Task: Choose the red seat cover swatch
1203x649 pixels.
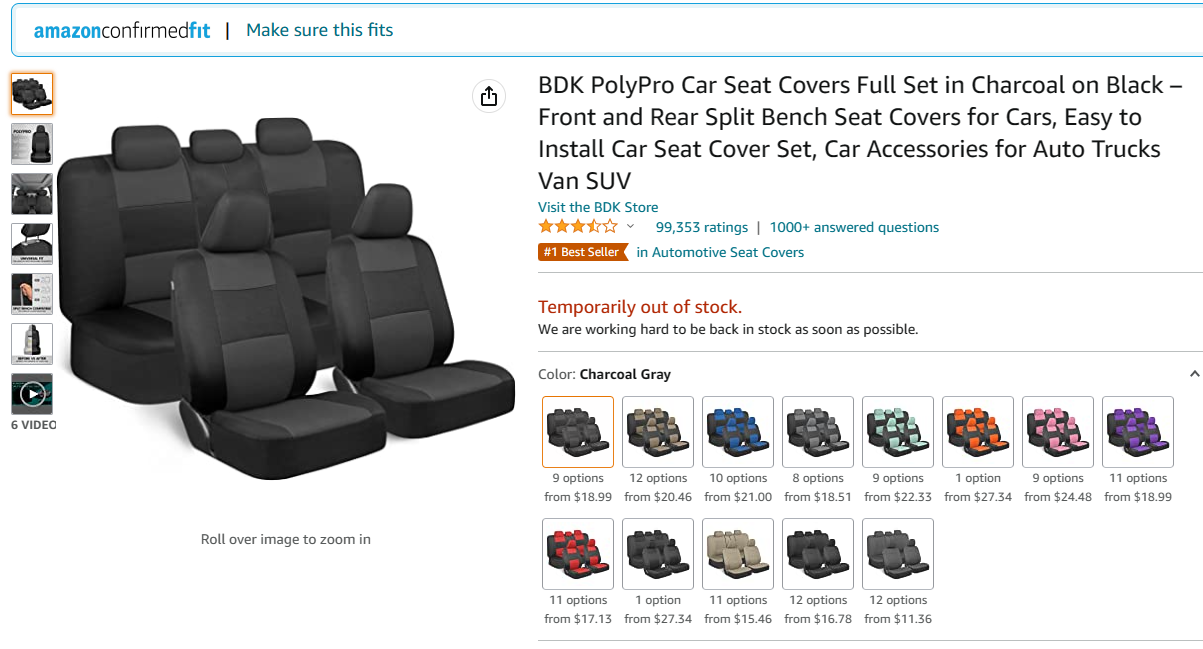Action: (578, 554)
